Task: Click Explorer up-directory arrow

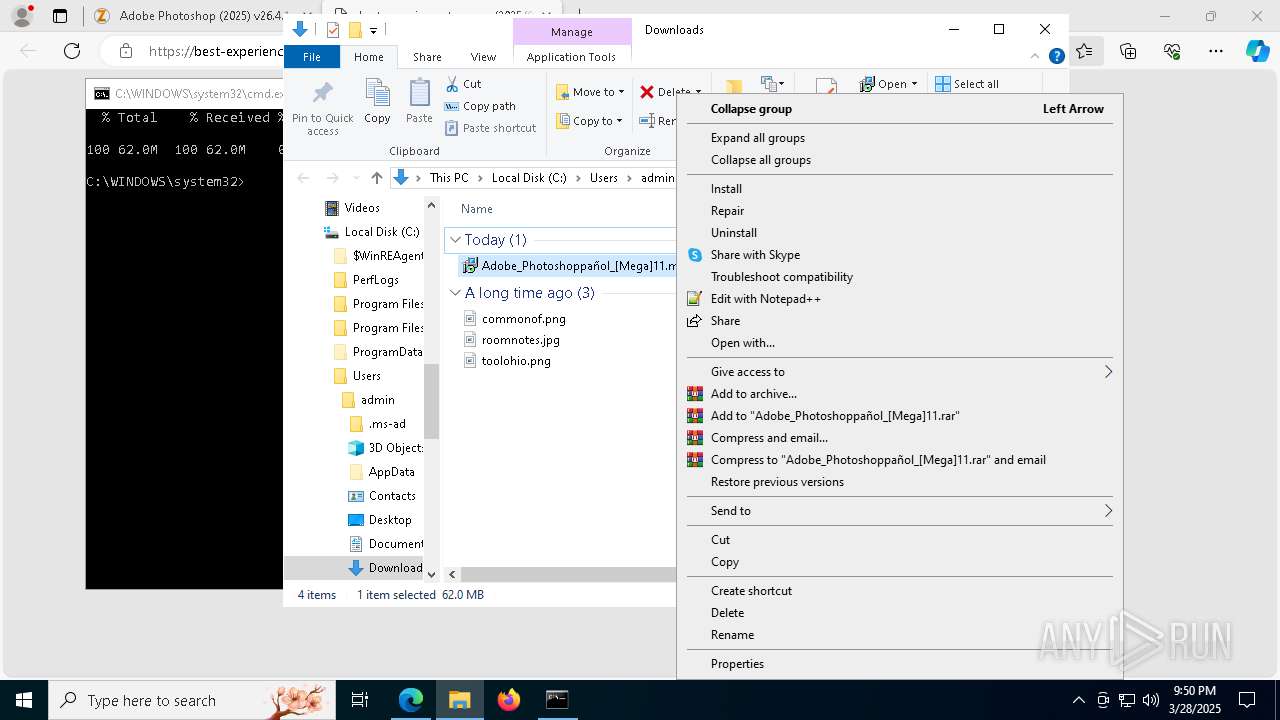Action: [x=377, y=178]
